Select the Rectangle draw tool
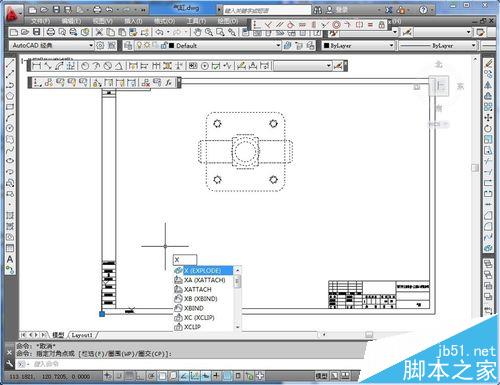The width and height of the screenshot is (500, 385). [10, 107]
